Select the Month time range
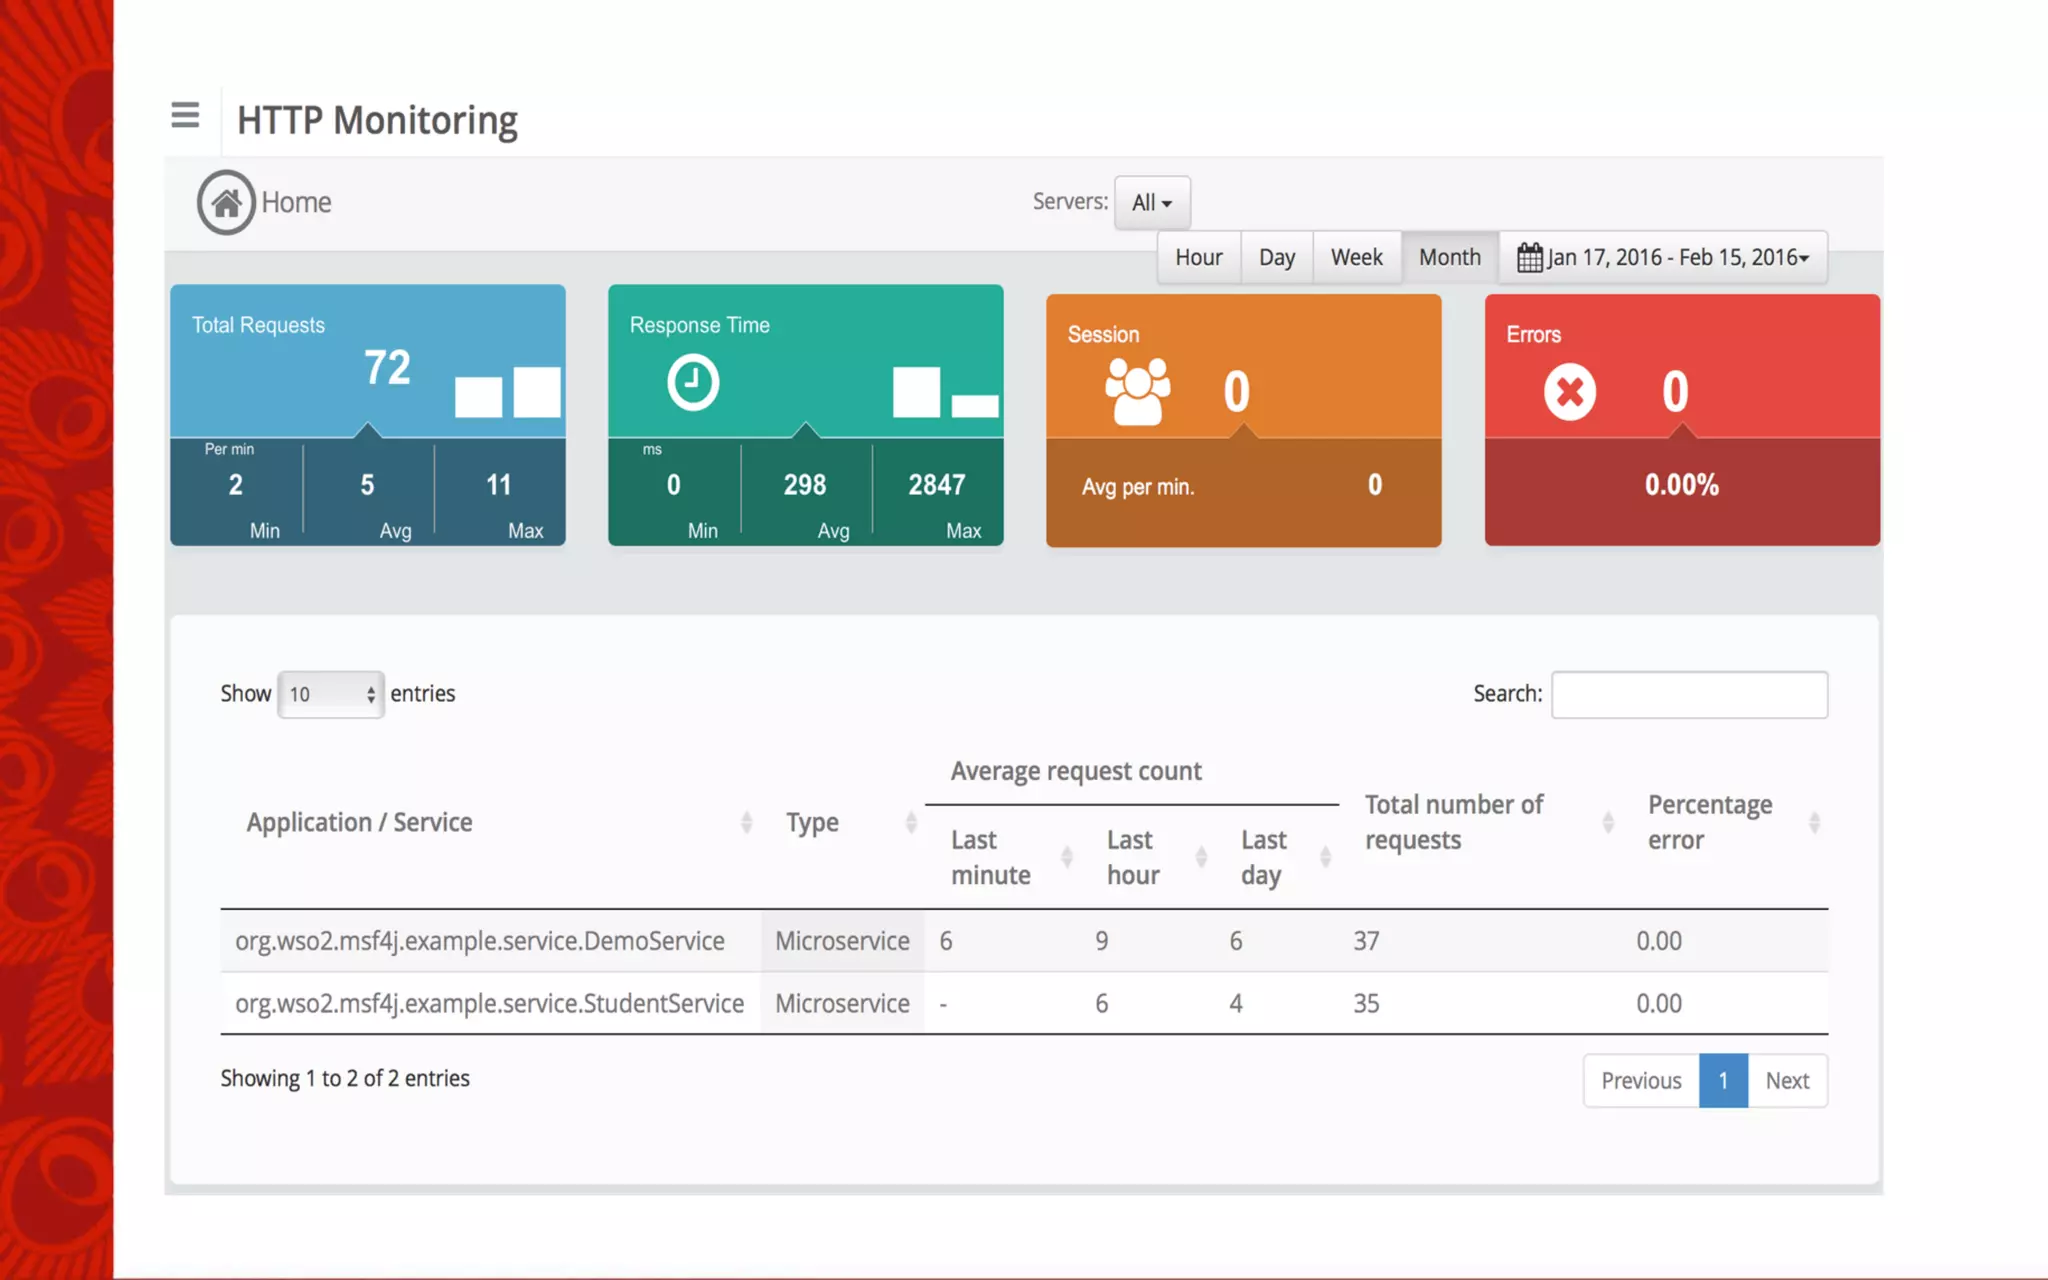The height and width of the screenshot is (1280, 2048). click(1449, 258)
